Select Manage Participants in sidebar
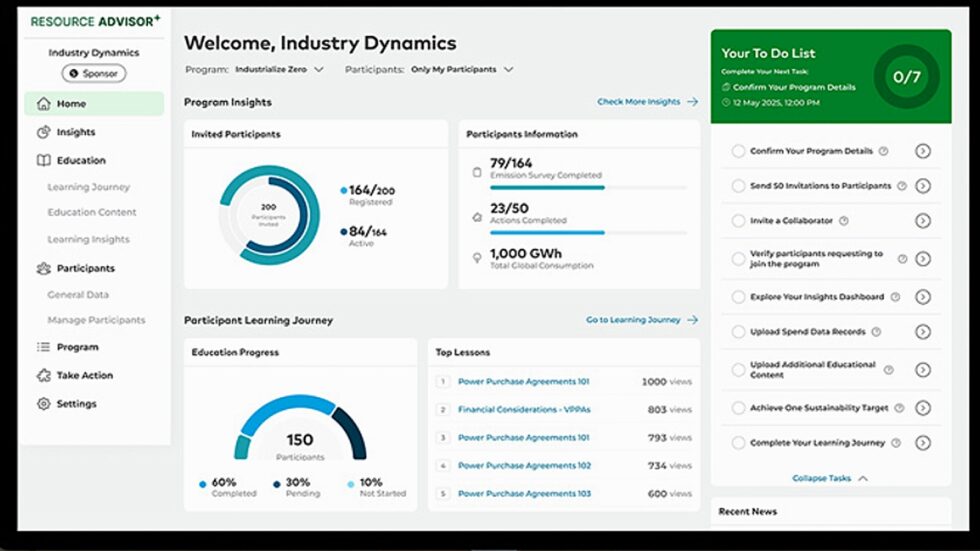This screenshot has height=551, width=980. click(96, 320)
